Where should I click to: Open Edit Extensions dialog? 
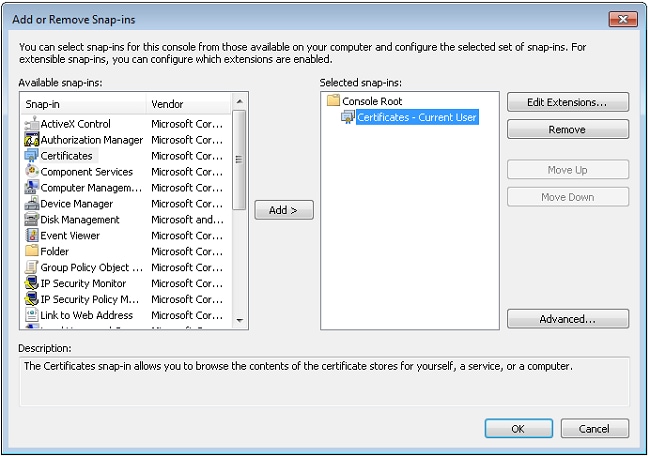[x=567, y=102]
